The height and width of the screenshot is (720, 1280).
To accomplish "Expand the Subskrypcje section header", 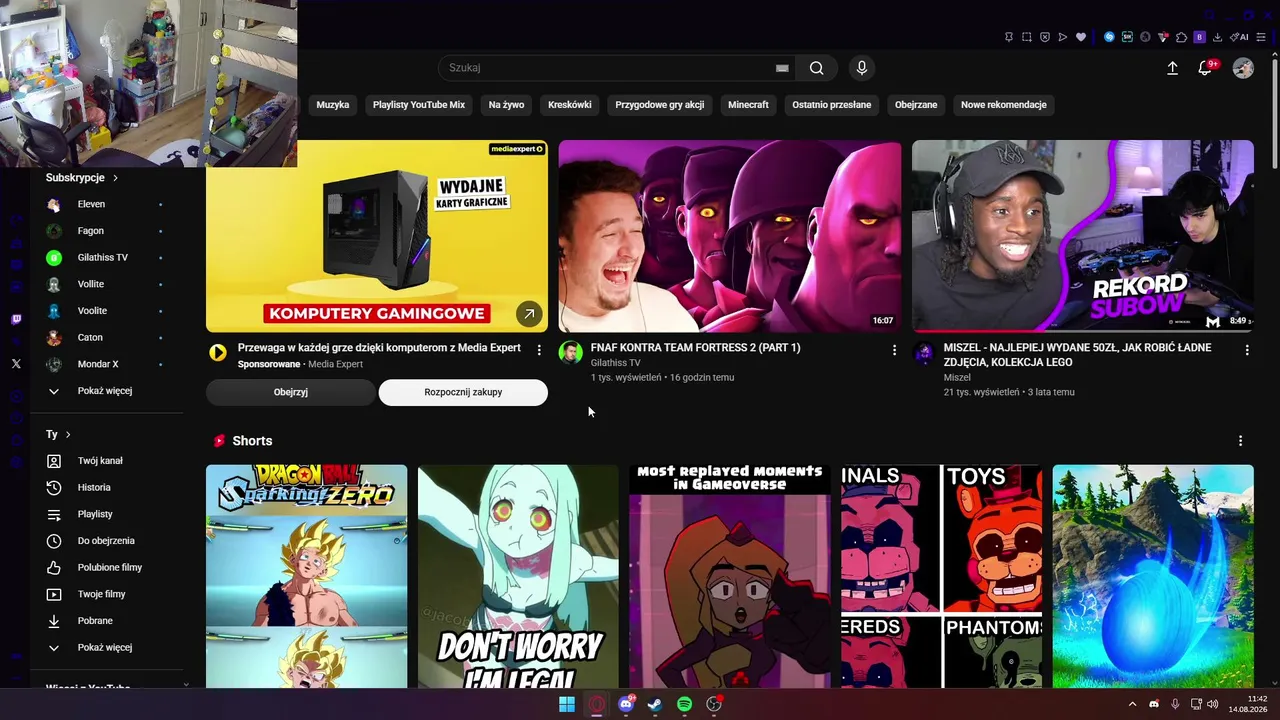I will pyautogui.click(x=82, y=178).
